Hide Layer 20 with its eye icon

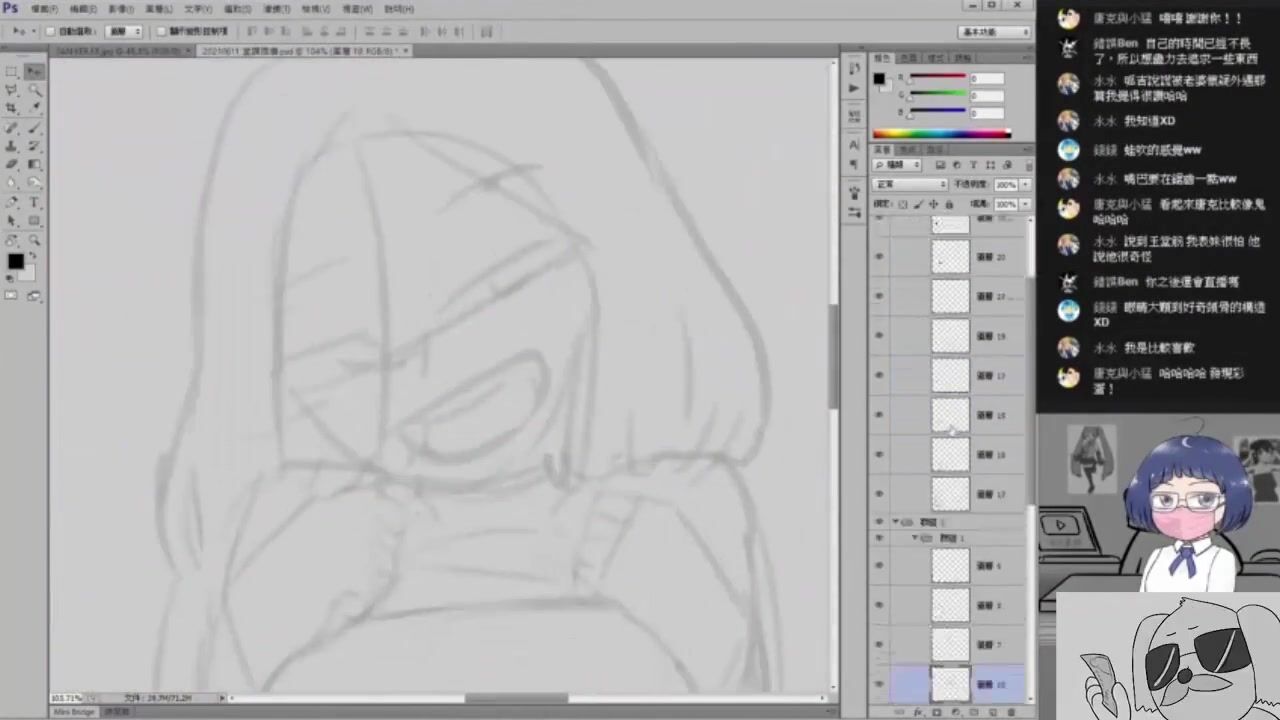[879, 257]
